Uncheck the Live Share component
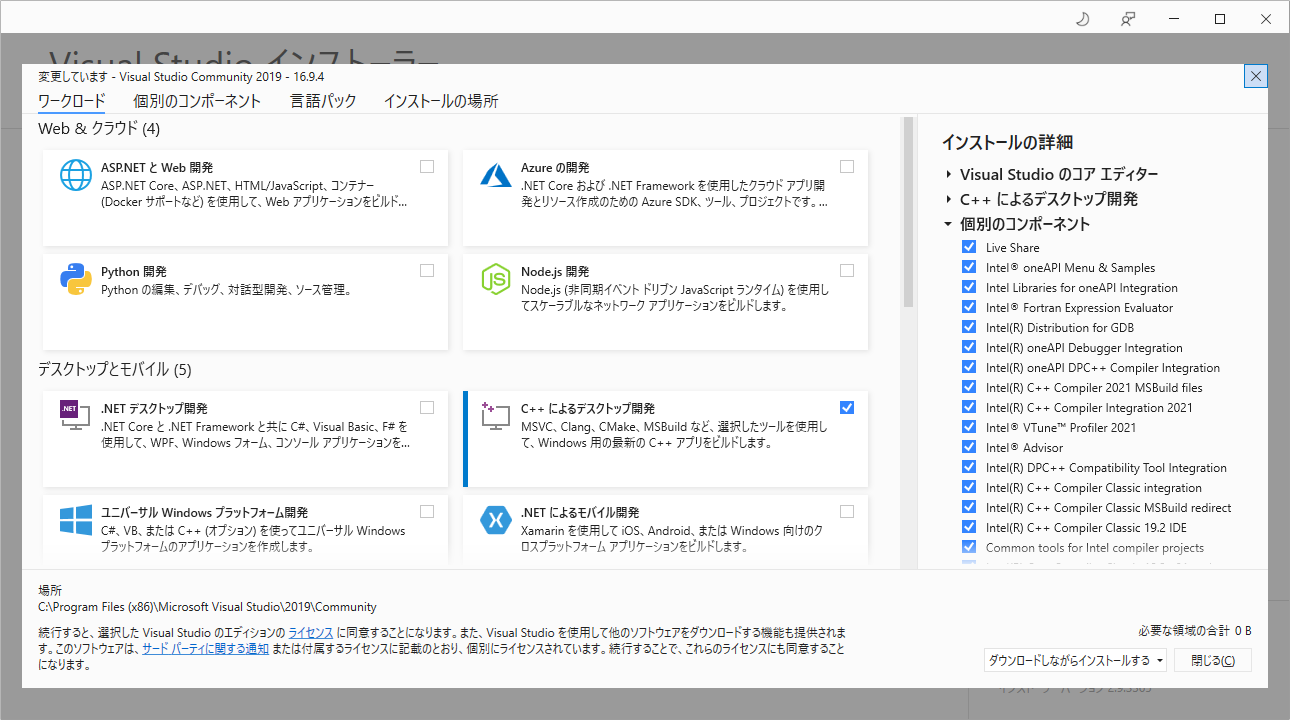The width and height of the screenshot is (1290, 720). (x=968, y=247)
